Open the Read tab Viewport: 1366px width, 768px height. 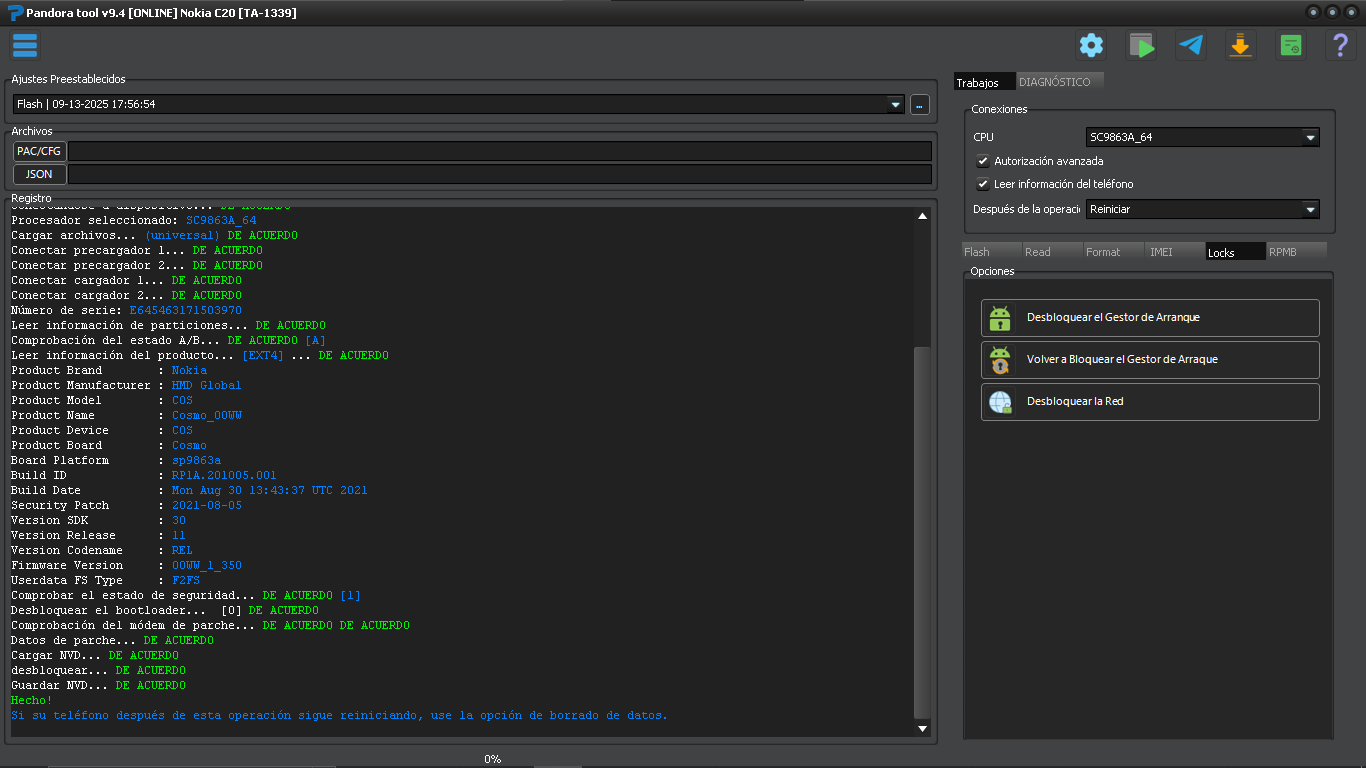point(1053,252)
